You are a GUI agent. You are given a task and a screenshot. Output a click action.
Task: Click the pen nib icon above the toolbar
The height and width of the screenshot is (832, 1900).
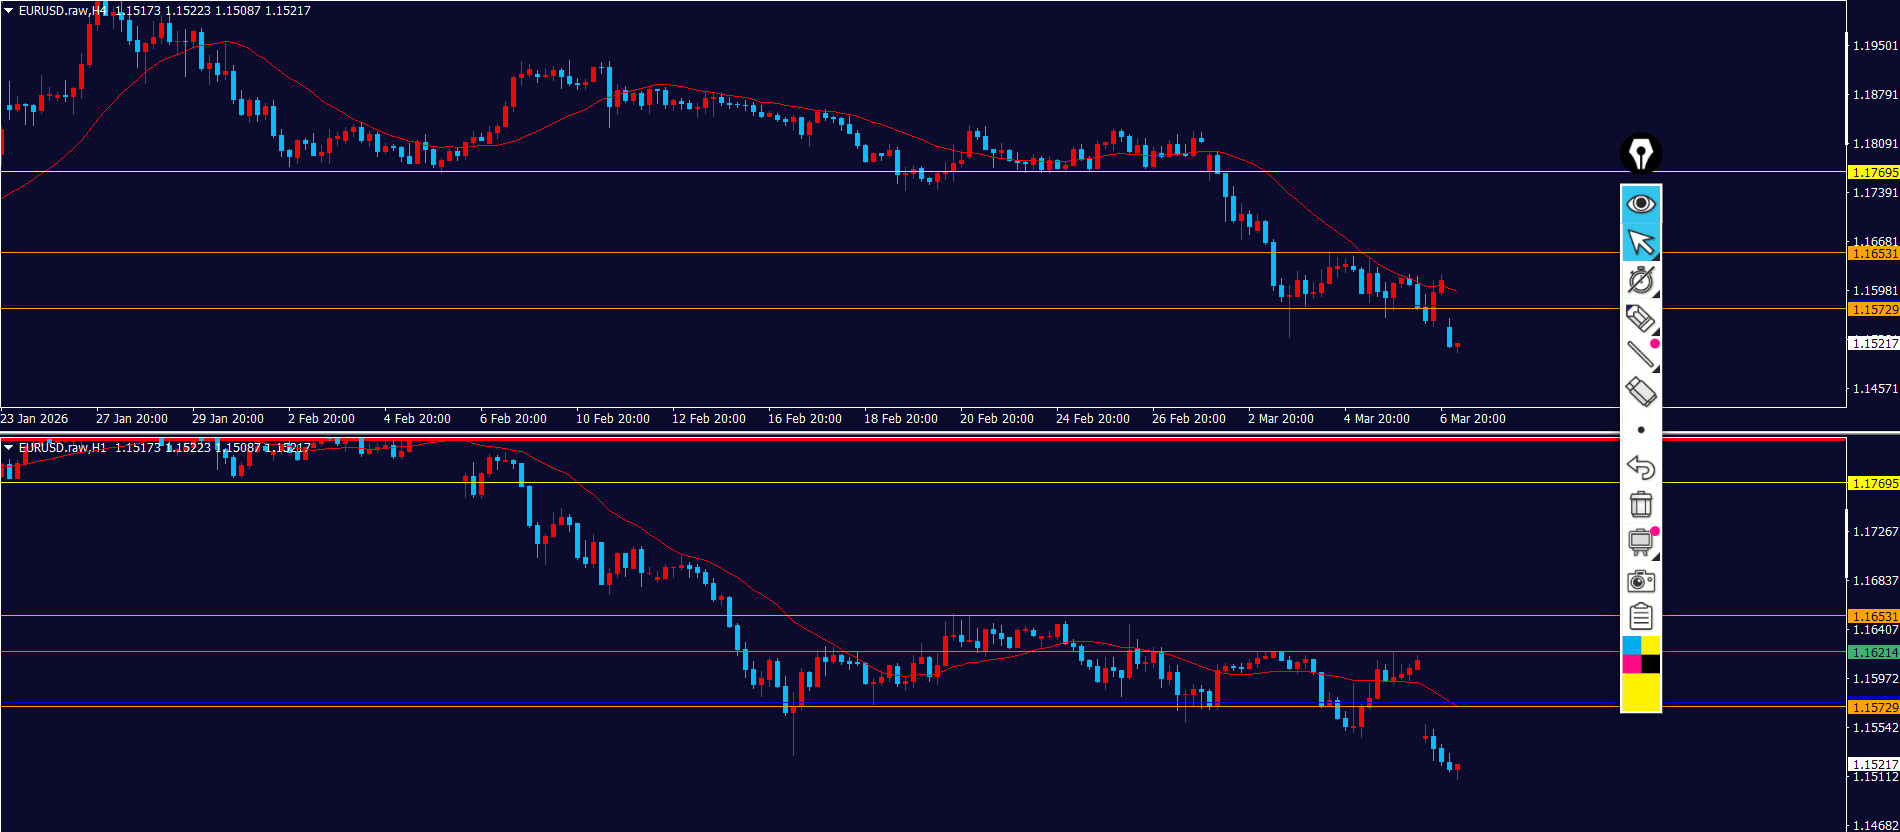[x=1640, y=154]
